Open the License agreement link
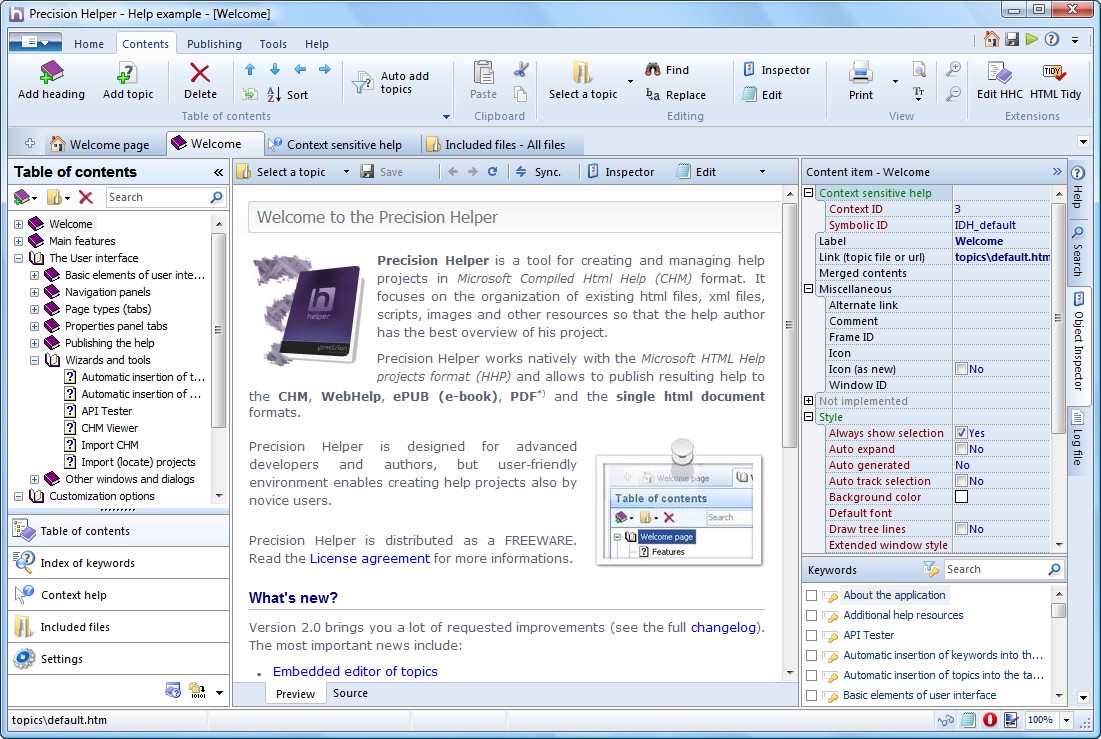 point(369,558)
